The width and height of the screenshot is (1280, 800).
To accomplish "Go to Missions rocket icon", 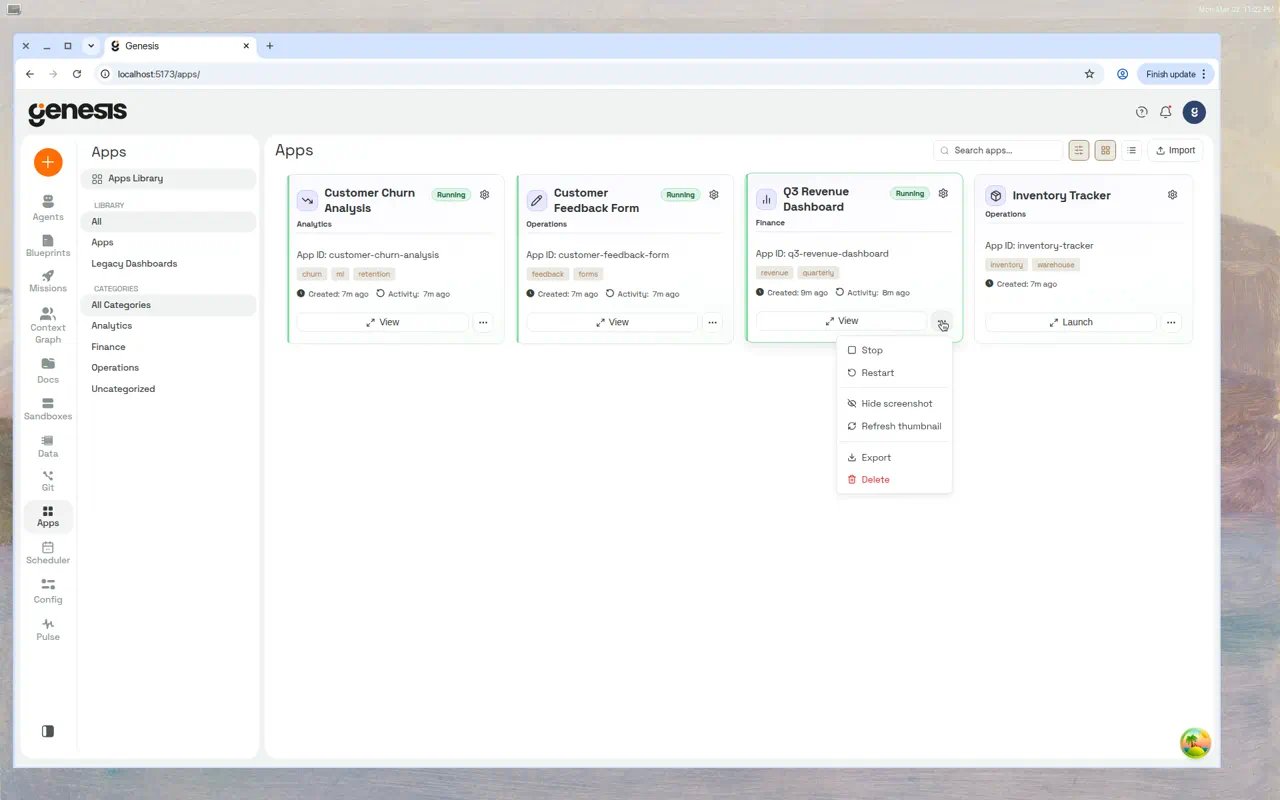I will (x=48, y=281).
